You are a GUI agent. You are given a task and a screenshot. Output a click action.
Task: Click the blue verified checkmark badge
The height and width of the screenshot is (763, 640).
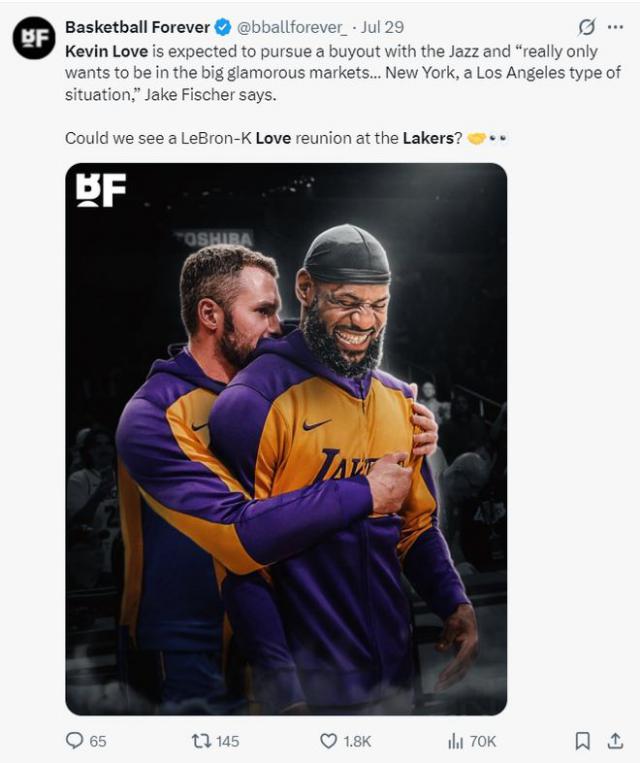(x=222, y=27)
